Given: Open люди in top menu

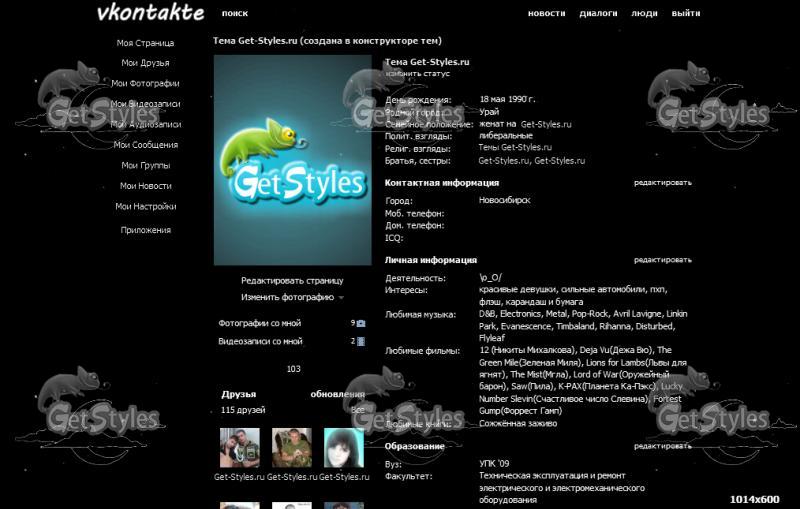Looking at the screenshot, I should pos(644,13).
